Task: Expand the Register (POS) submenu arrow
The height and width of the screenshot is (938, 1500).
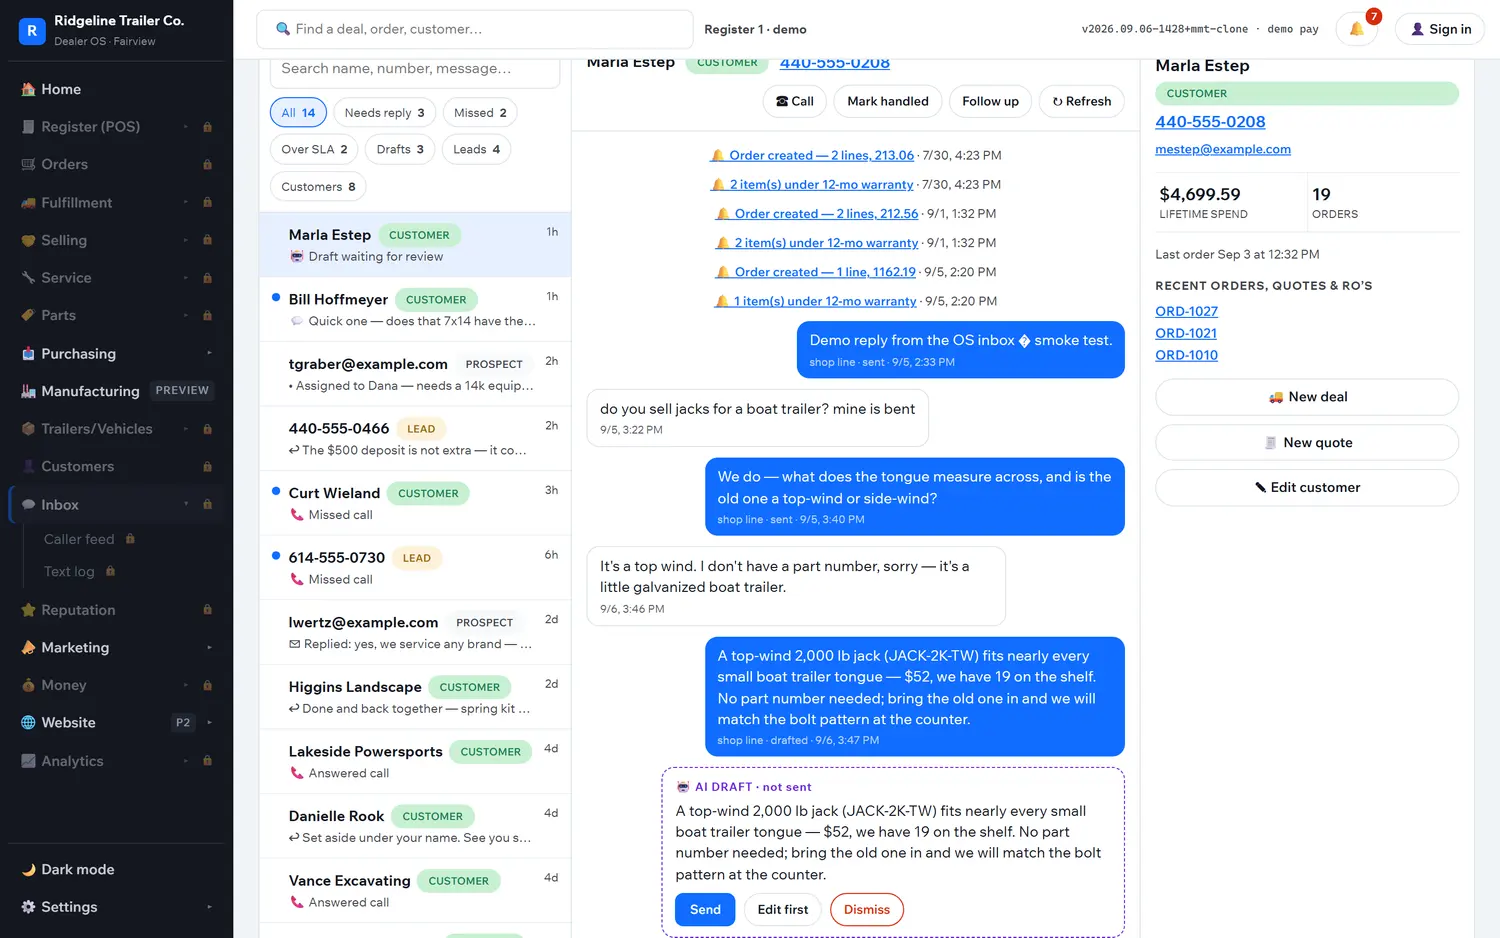Action: coord(186,127)
